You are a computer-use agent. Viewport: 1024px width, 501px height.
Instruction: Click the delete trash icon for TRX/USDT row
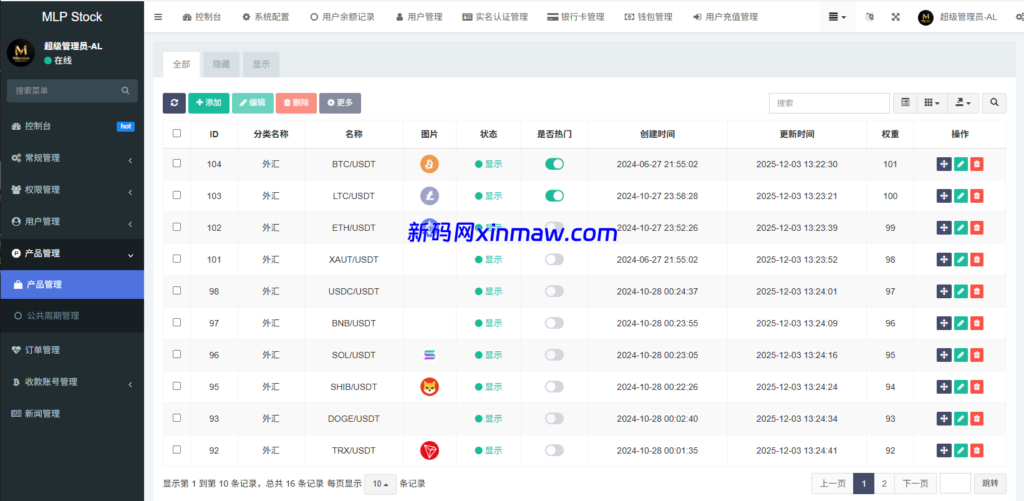point(976,450)
